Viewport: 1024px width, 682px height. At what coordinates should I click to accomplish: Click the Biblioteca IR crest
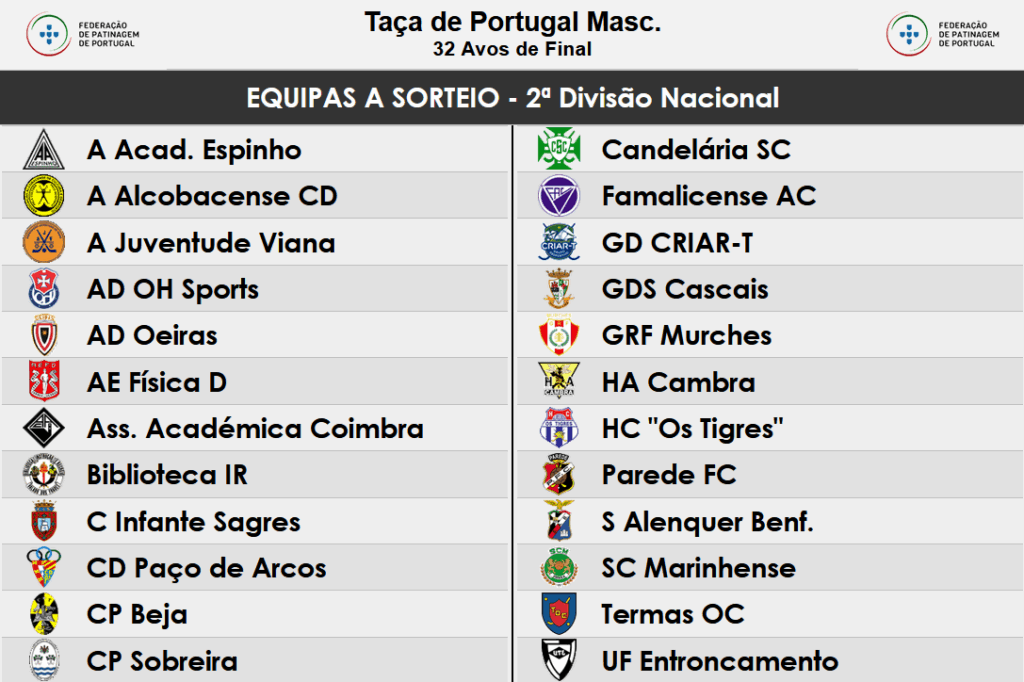click(x=44, y=475)
